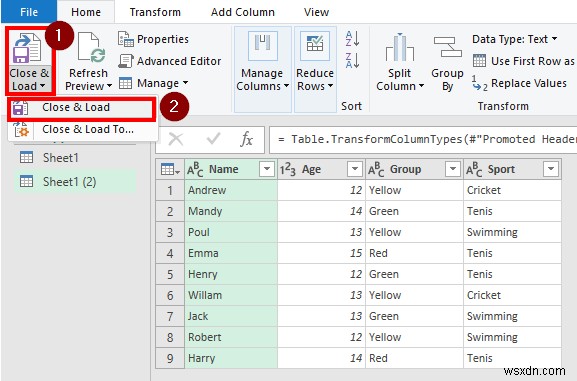This screenshot has height=381, width=577.
Task: Click the fx function icon
Action: point(246,140)
